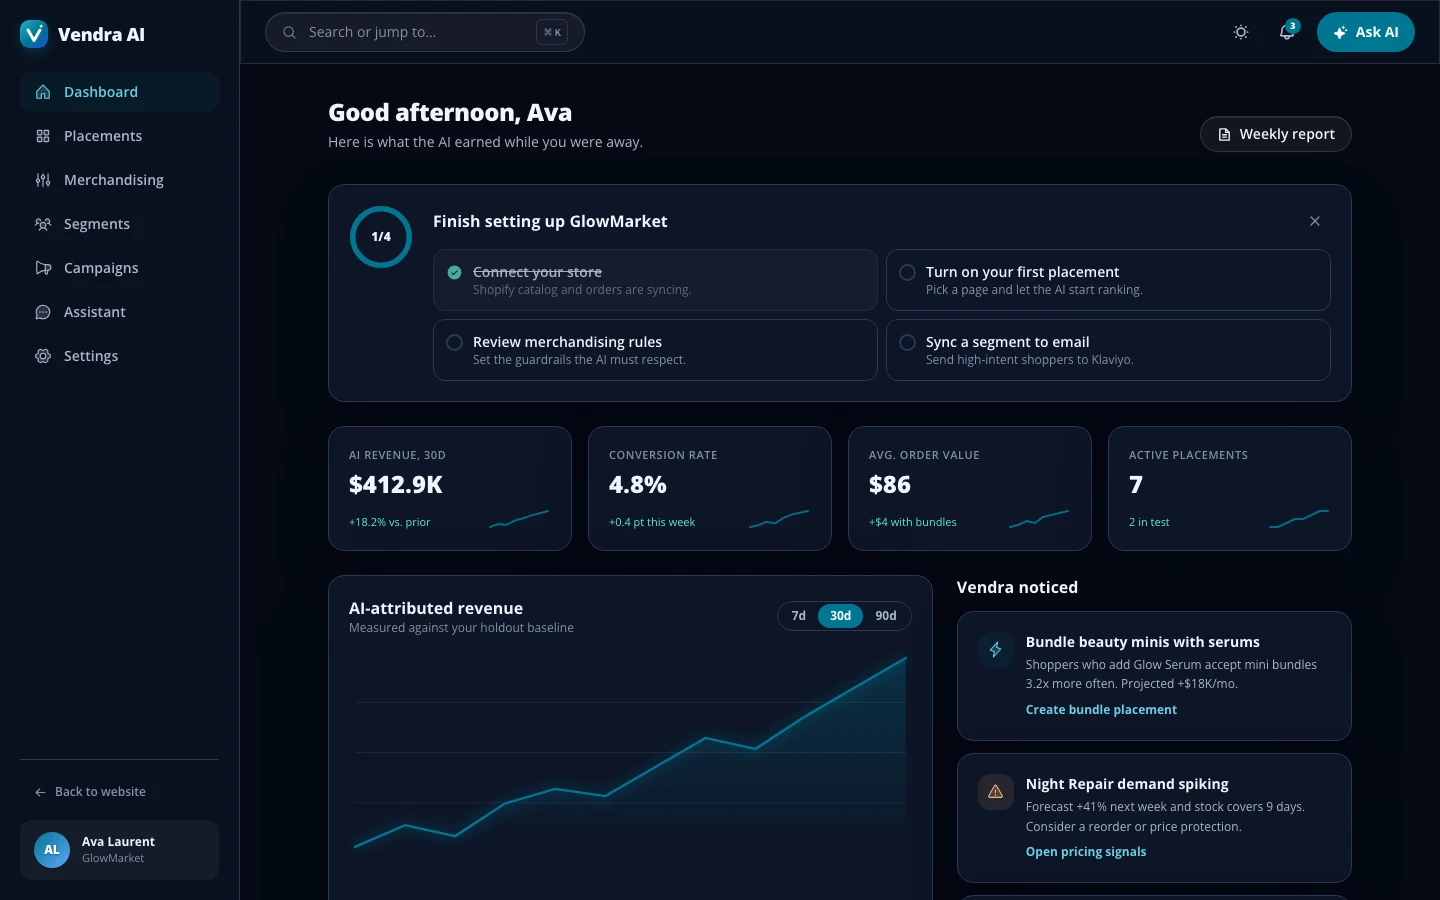The image size is (1440, 900).
Task: Dismiss the GlowMarket setup card
Action: tap(1315, 221)
